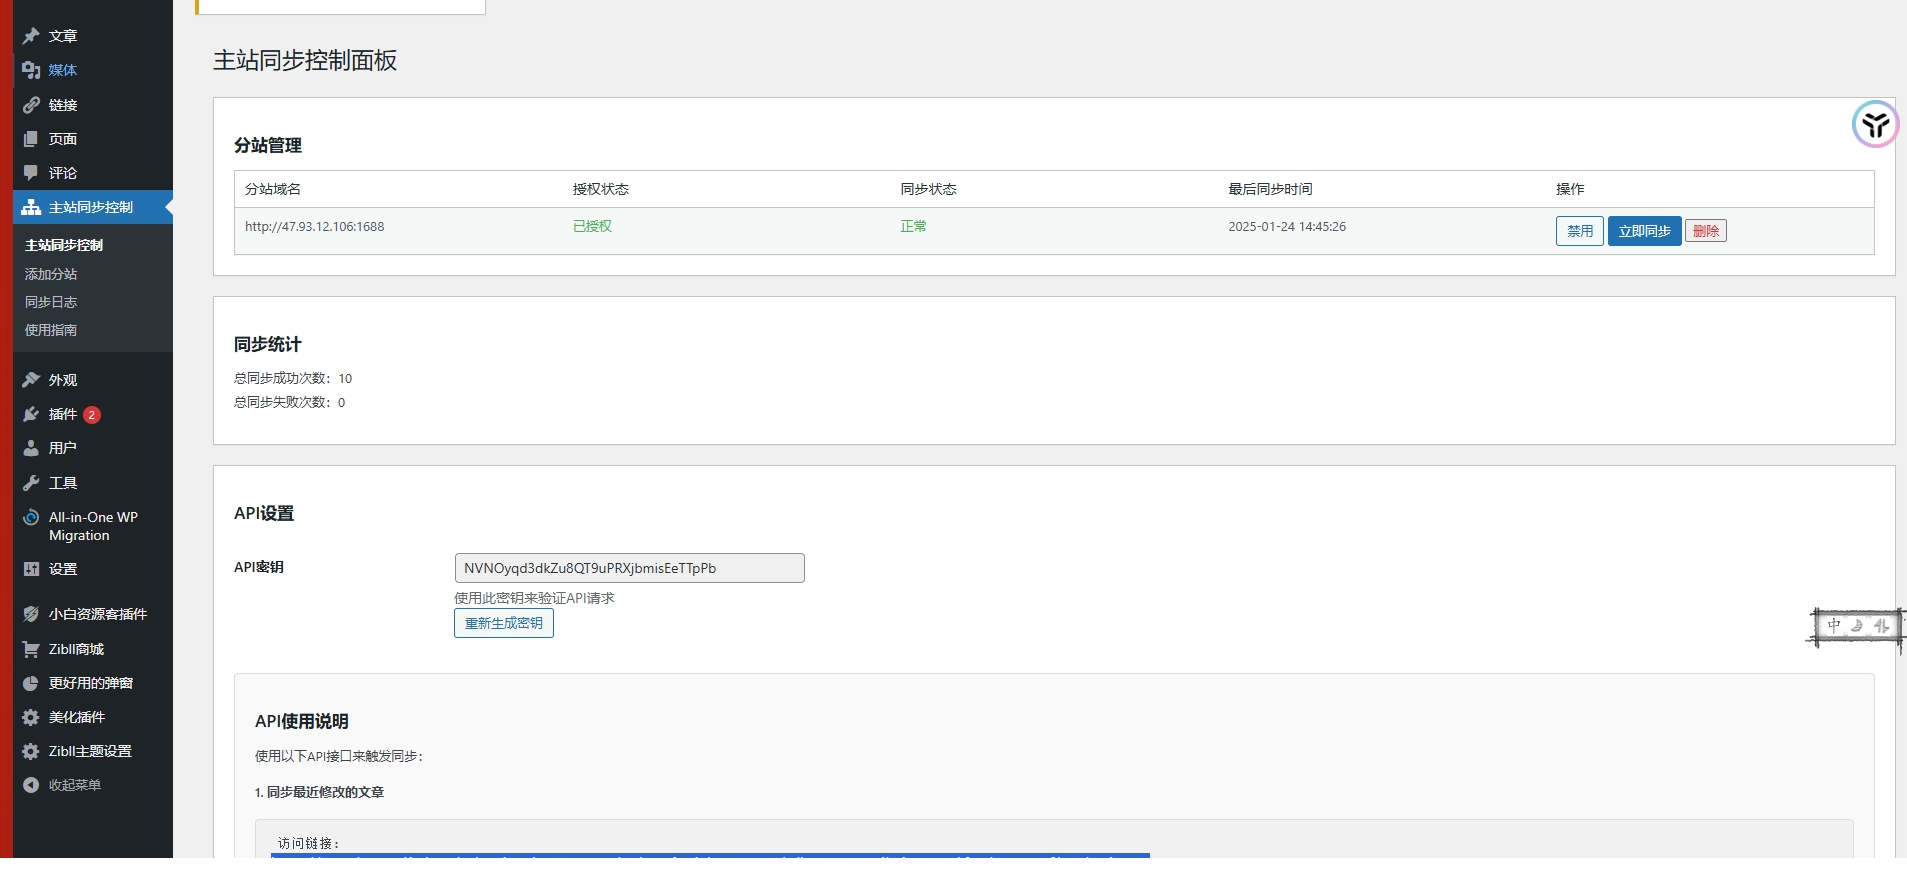
Task: Click sub-site URL http://47.93.12.106:1688
Action: point(315,227)
